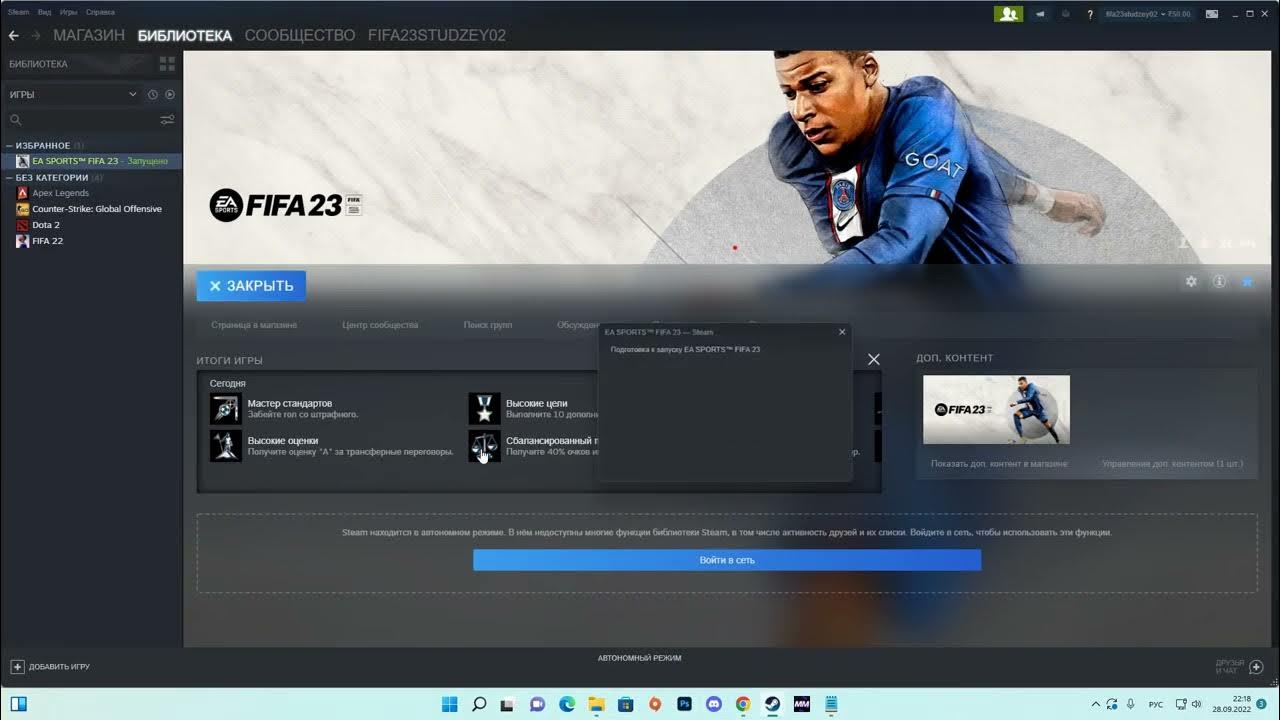Sort by recent activity clock icon
This screenshot has height=720, width=1280.
pos(153,94)
